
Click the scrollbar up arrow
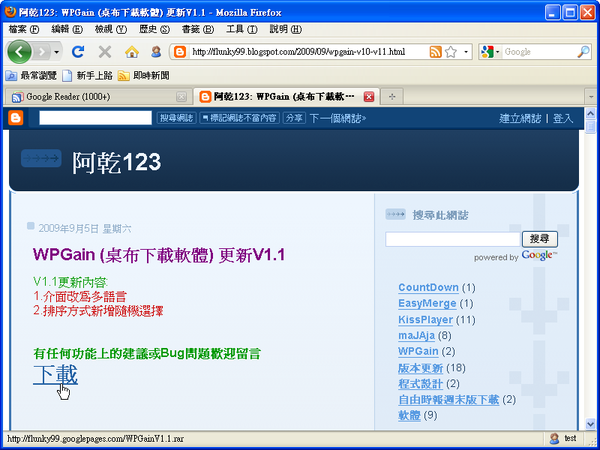[591, 113]
